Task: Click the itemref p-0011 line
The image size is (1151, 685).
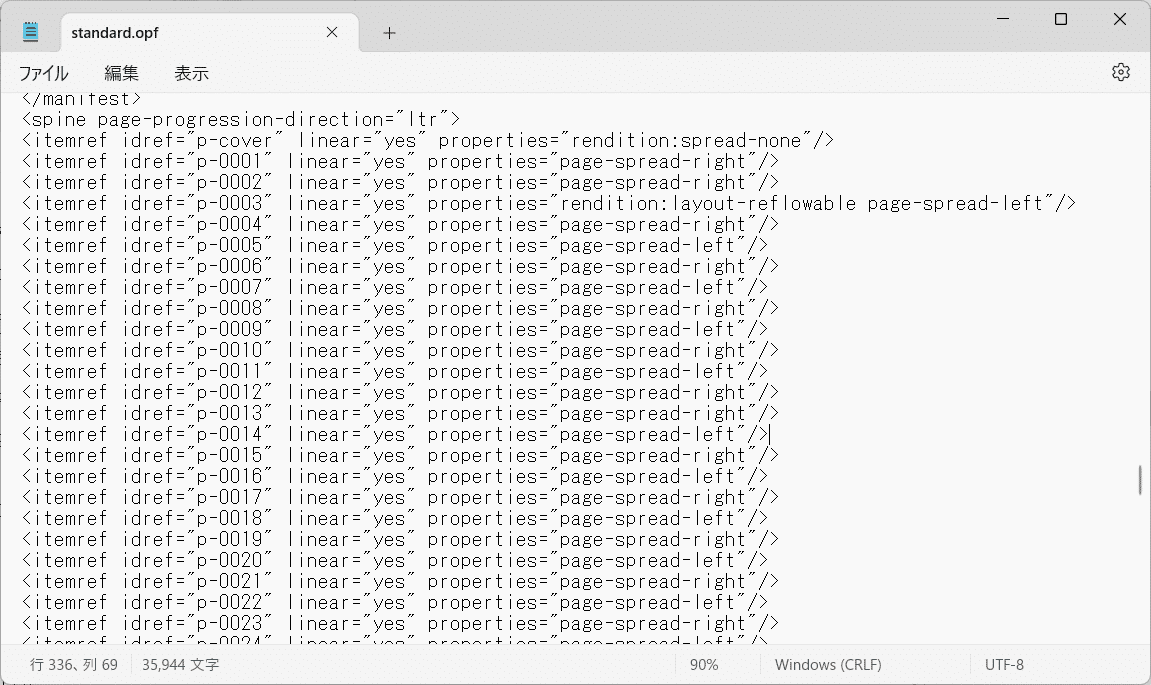Action: [x=395, y=372]
